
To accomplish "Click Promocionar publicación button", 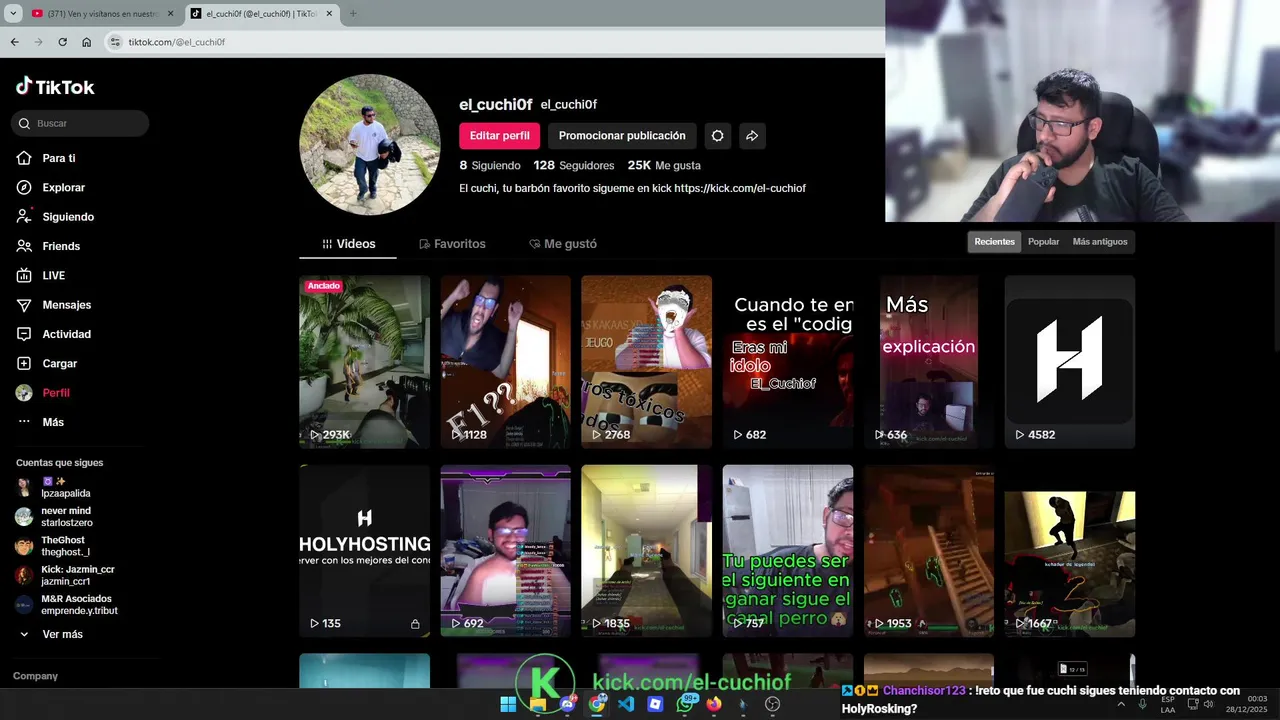I will 622,136.
